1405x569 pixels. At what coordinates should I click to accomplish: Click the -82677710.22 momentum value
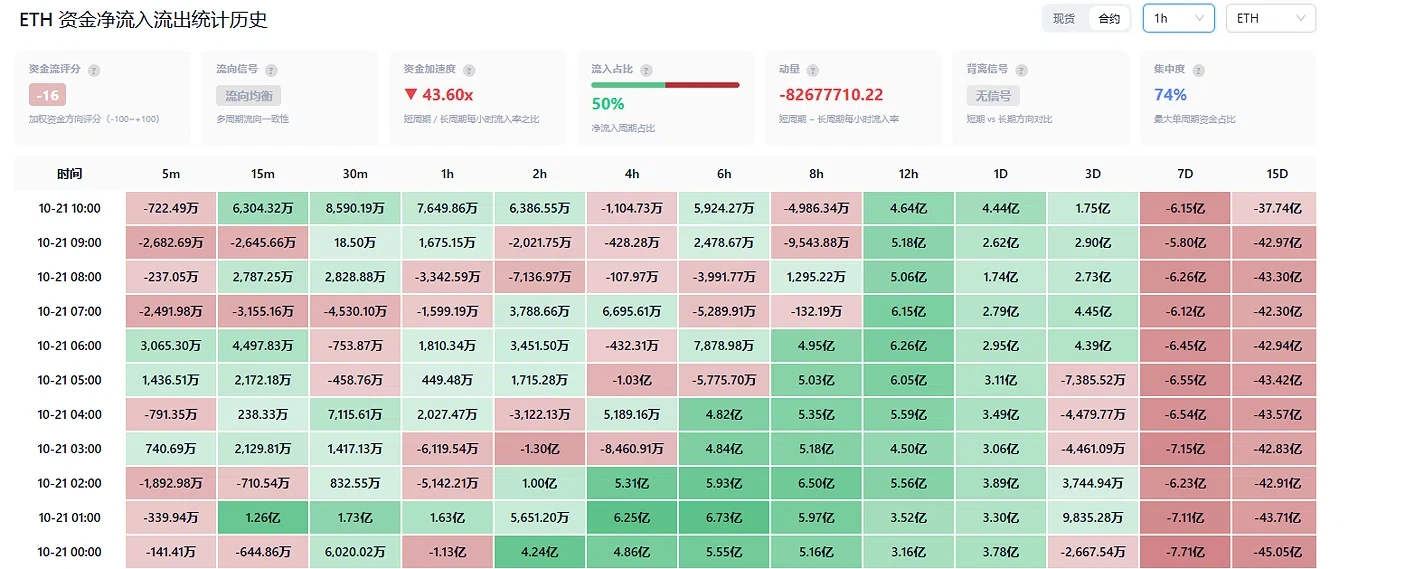831,95
